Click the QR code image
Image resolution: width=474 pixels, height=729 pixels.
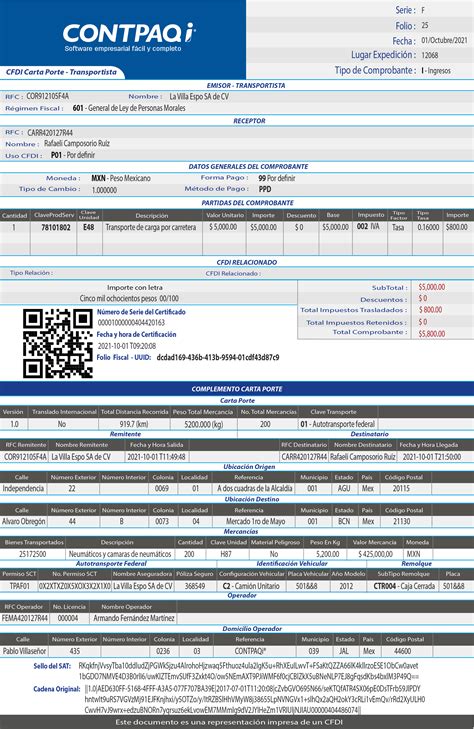coord(58,343)
